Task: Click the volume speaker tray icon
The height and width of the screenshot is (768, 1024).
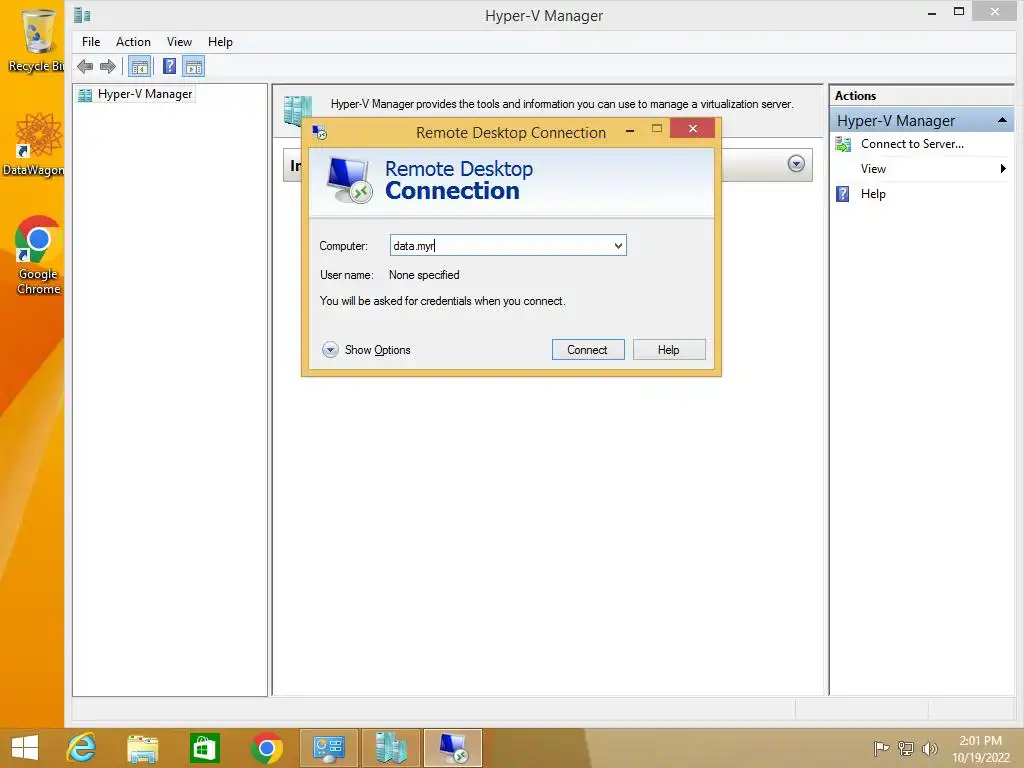Action: 929,748
